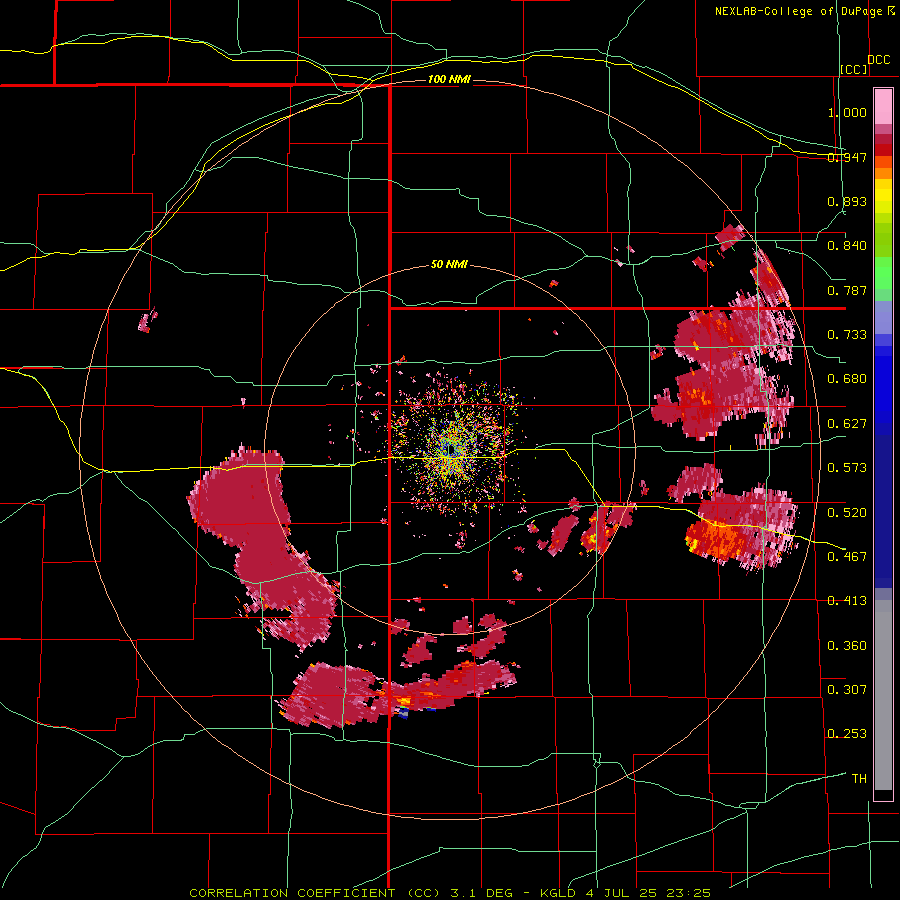Select the 0.627 color scale value

[x=847, y=424]
